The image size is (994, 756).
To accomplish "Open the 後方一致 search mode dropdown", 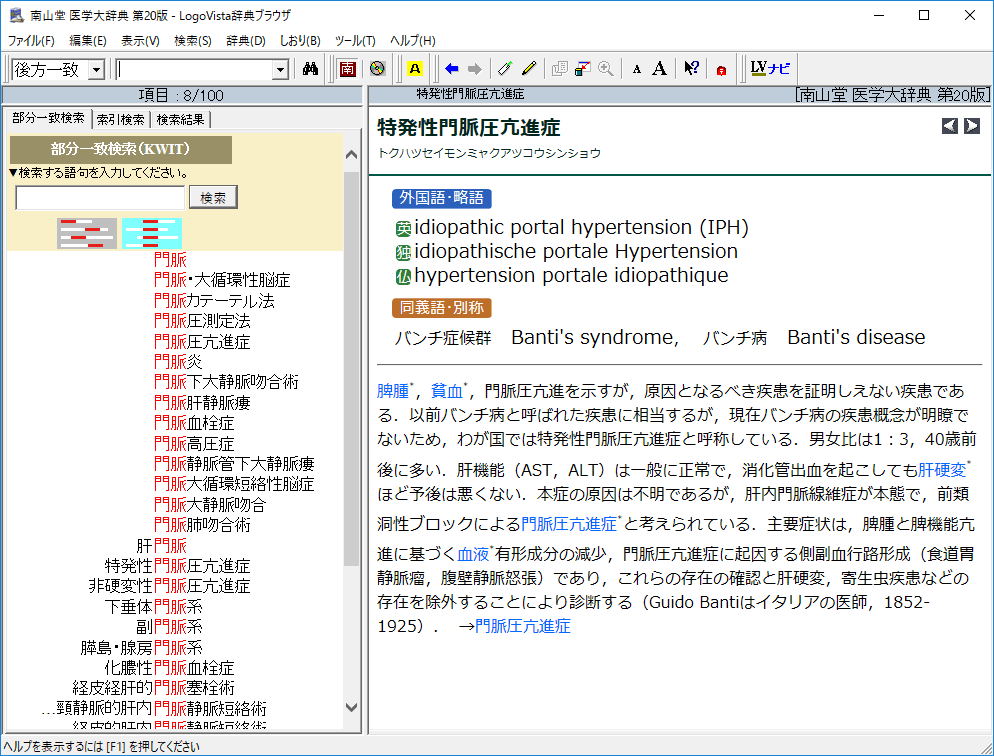I will click(96, 69).
